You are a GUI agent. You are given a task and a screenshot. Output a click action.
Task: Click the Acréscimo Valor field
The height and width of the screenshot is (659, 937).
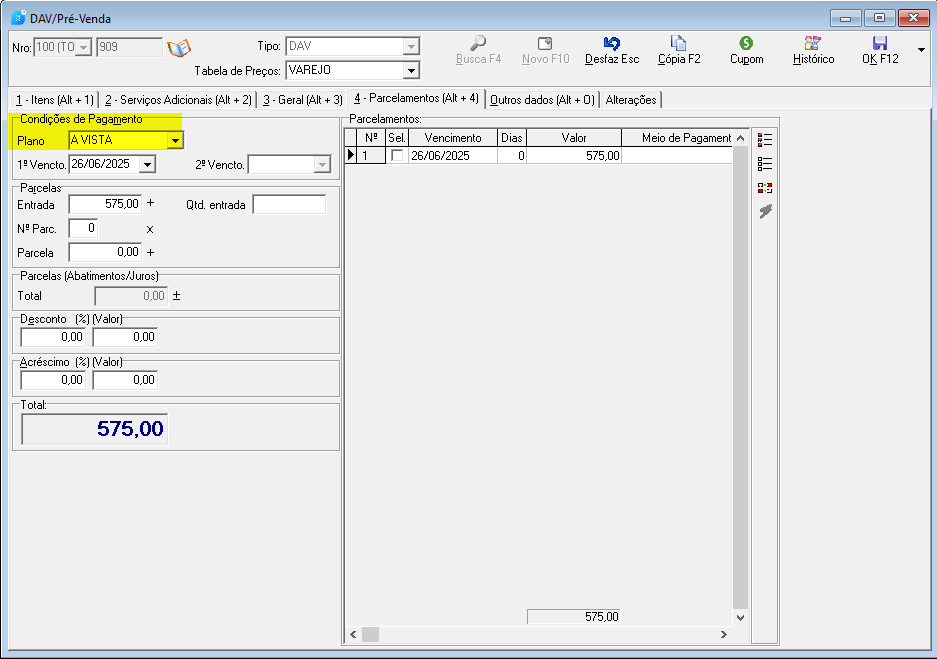(x=125, y=380)
